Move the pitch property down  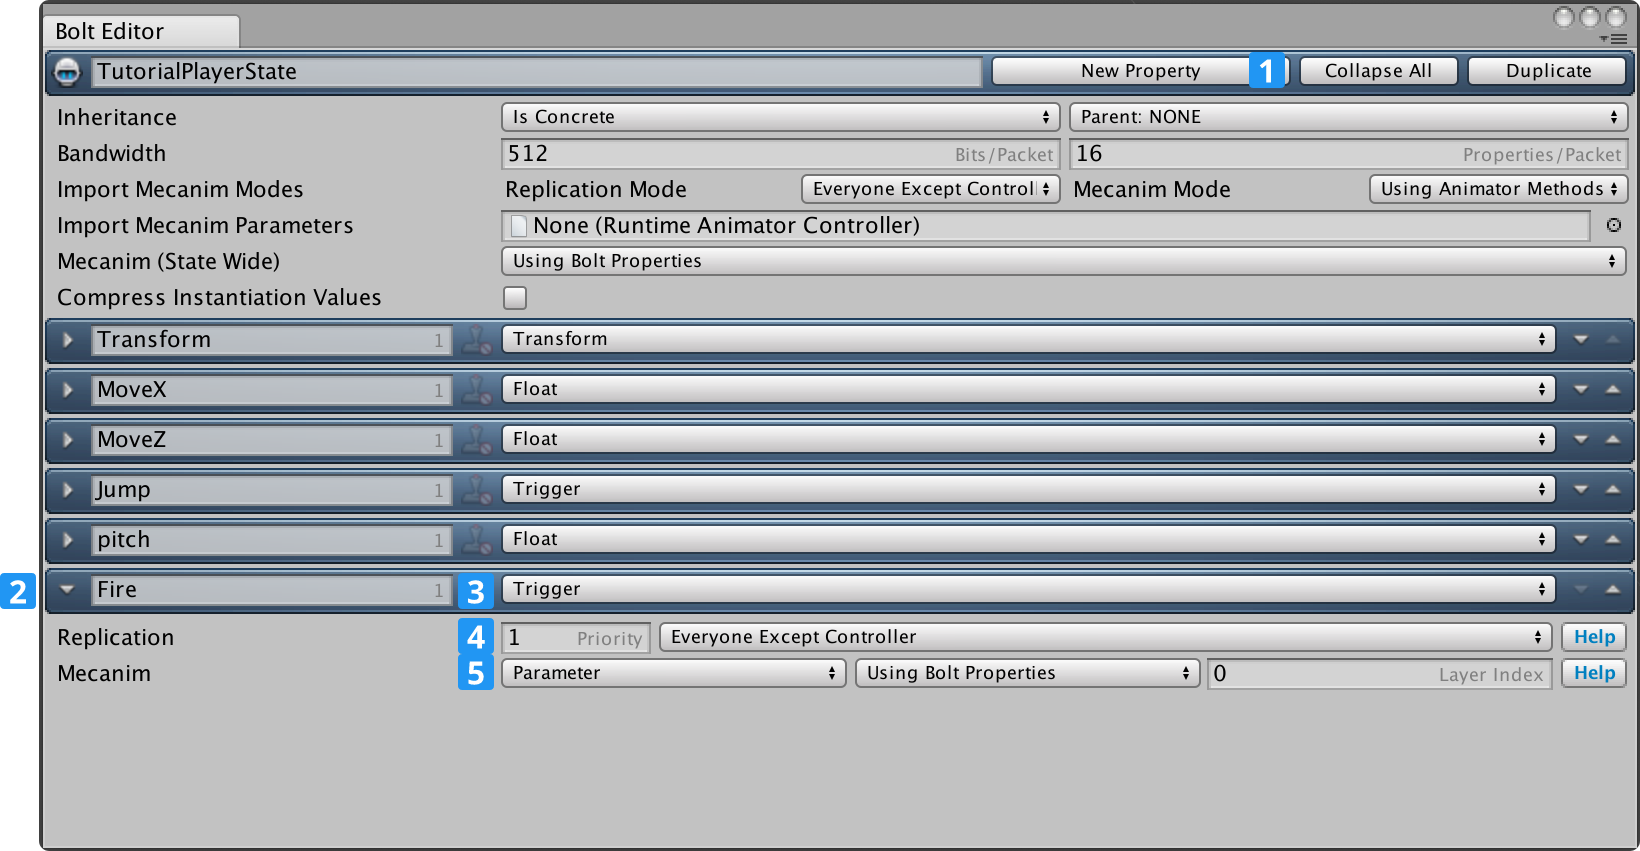1581,540
